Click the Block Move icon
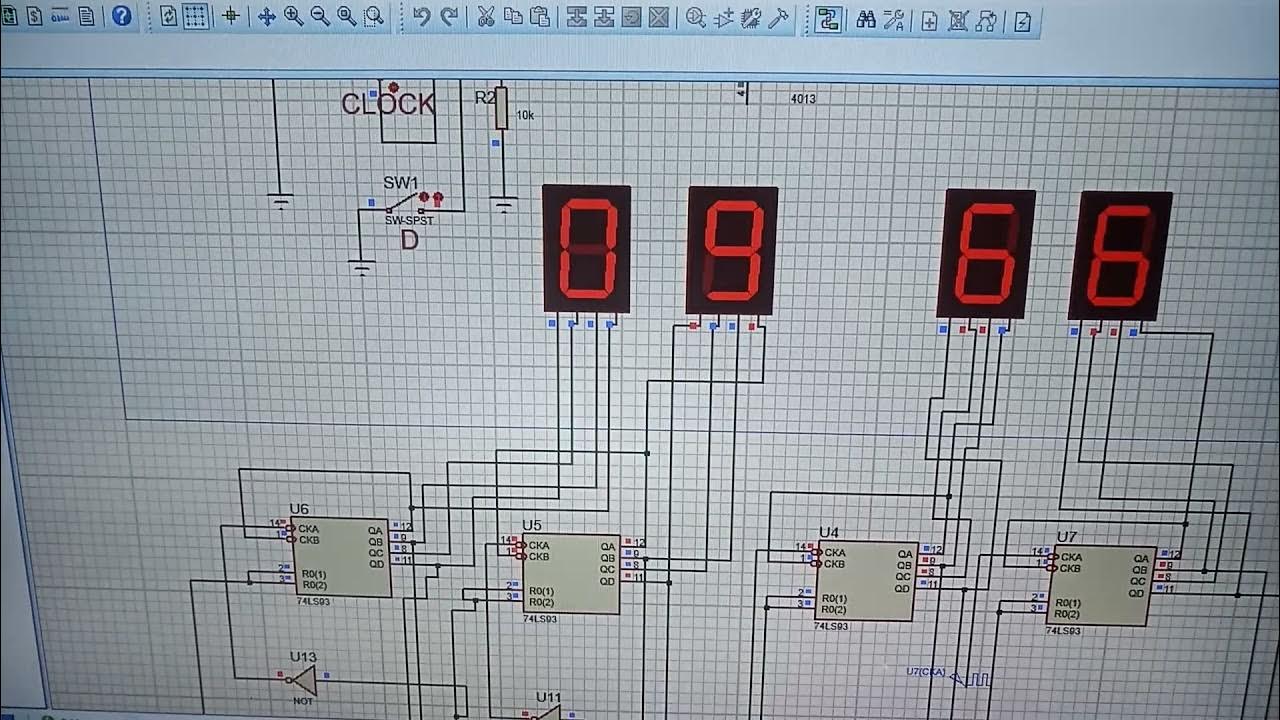The image size is (1280, 720). 604,18
